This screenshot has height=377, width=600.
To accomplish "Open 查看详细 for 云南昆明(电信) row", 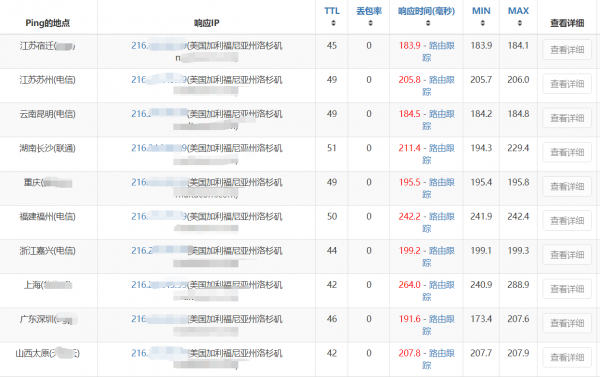I will [x=567, y=118].
